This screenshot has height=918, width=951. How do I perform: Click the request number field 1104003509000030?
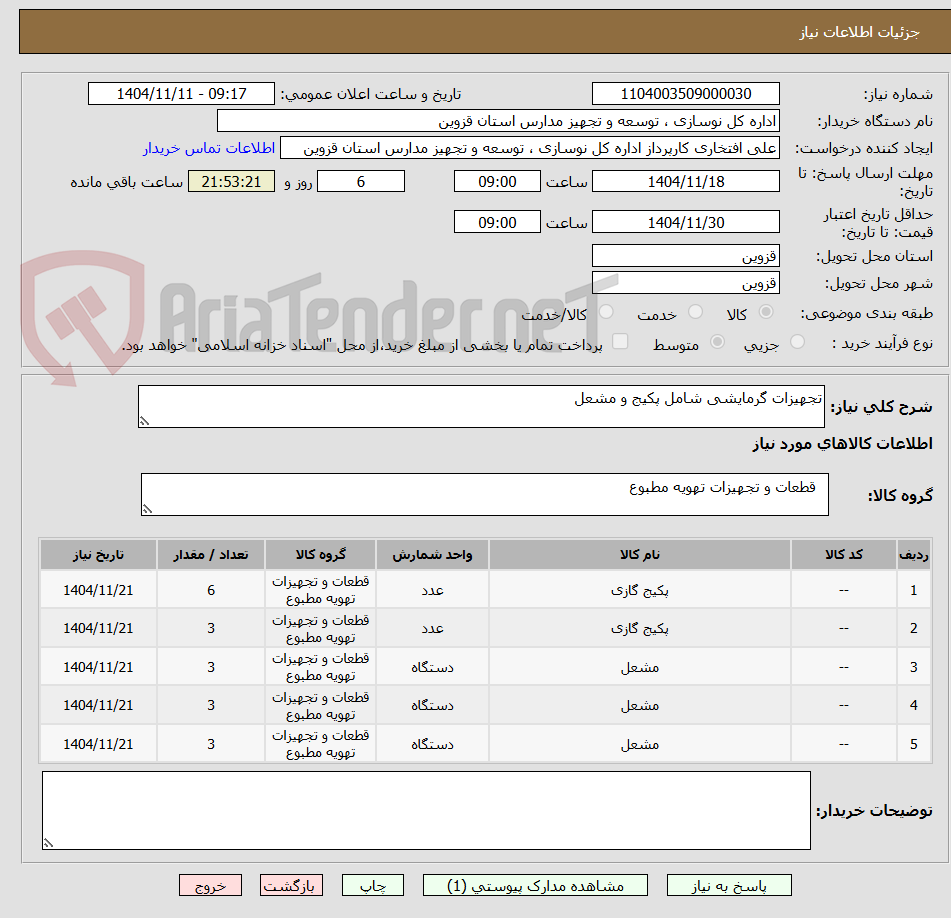686,94
